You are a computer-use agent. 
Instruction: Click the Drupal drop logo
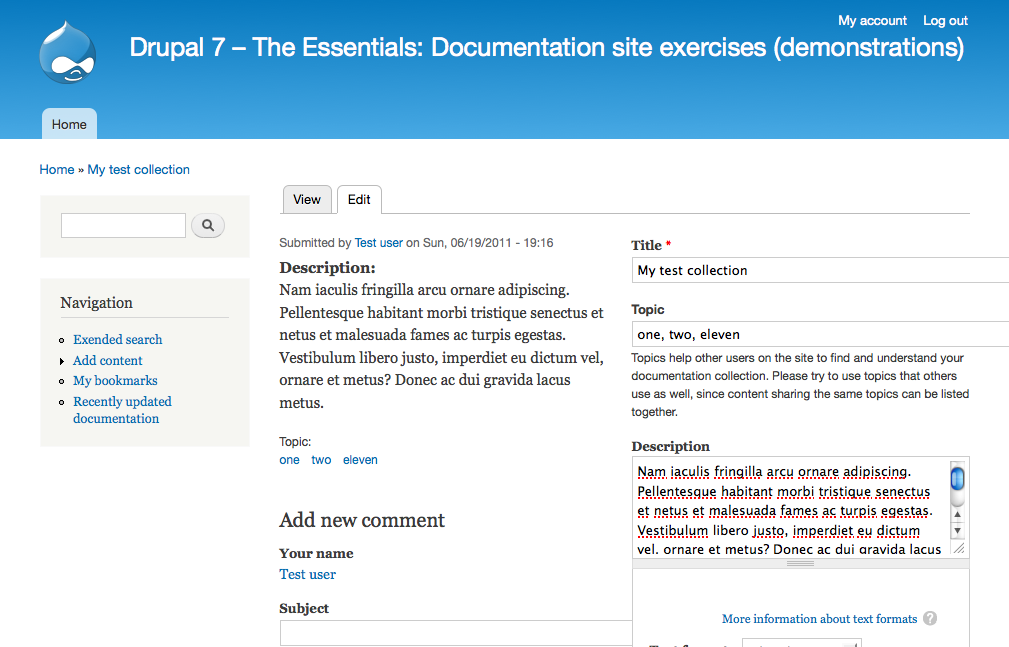point(68,52)
